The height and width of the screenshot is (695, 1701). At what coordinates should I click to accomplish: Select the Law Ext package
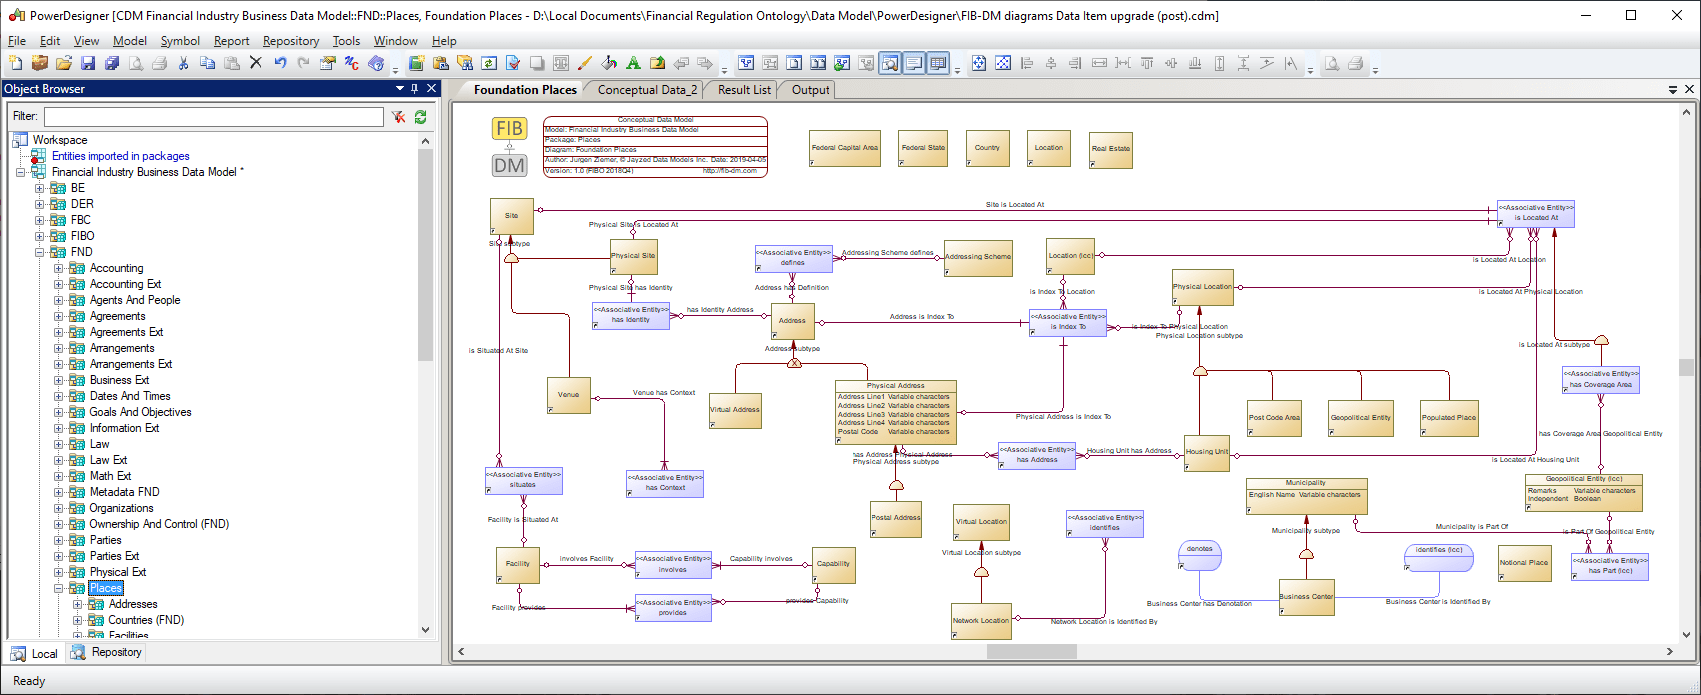tap(108, 460)
